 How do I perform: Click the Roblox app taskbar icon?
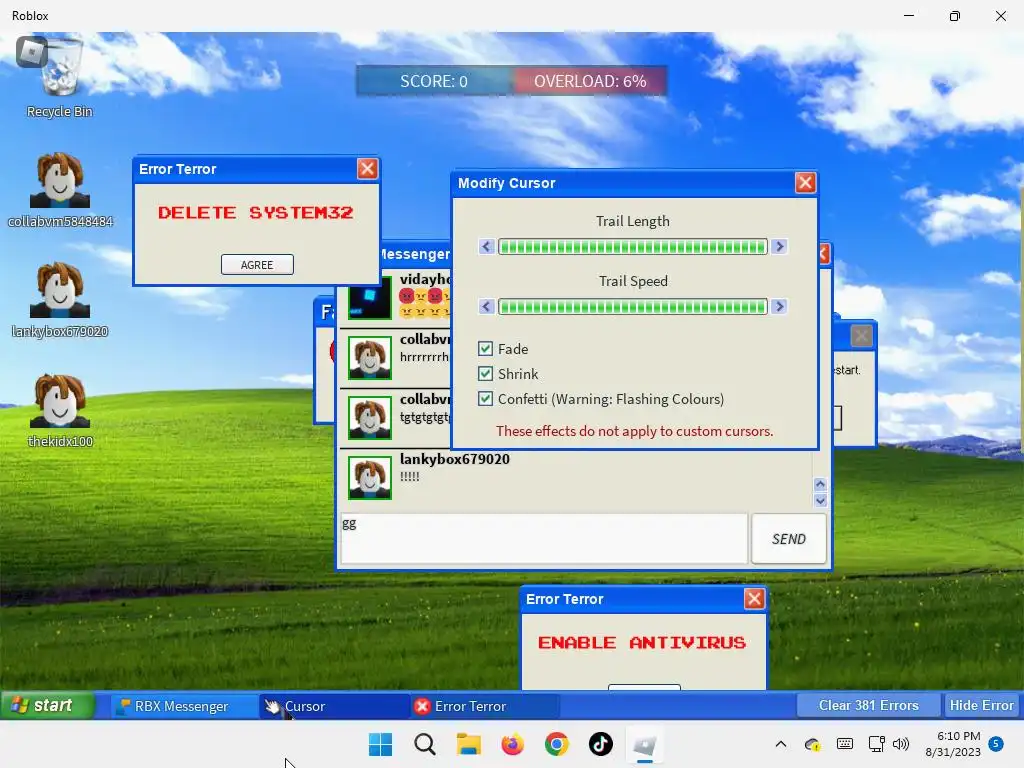click(645, 744)
